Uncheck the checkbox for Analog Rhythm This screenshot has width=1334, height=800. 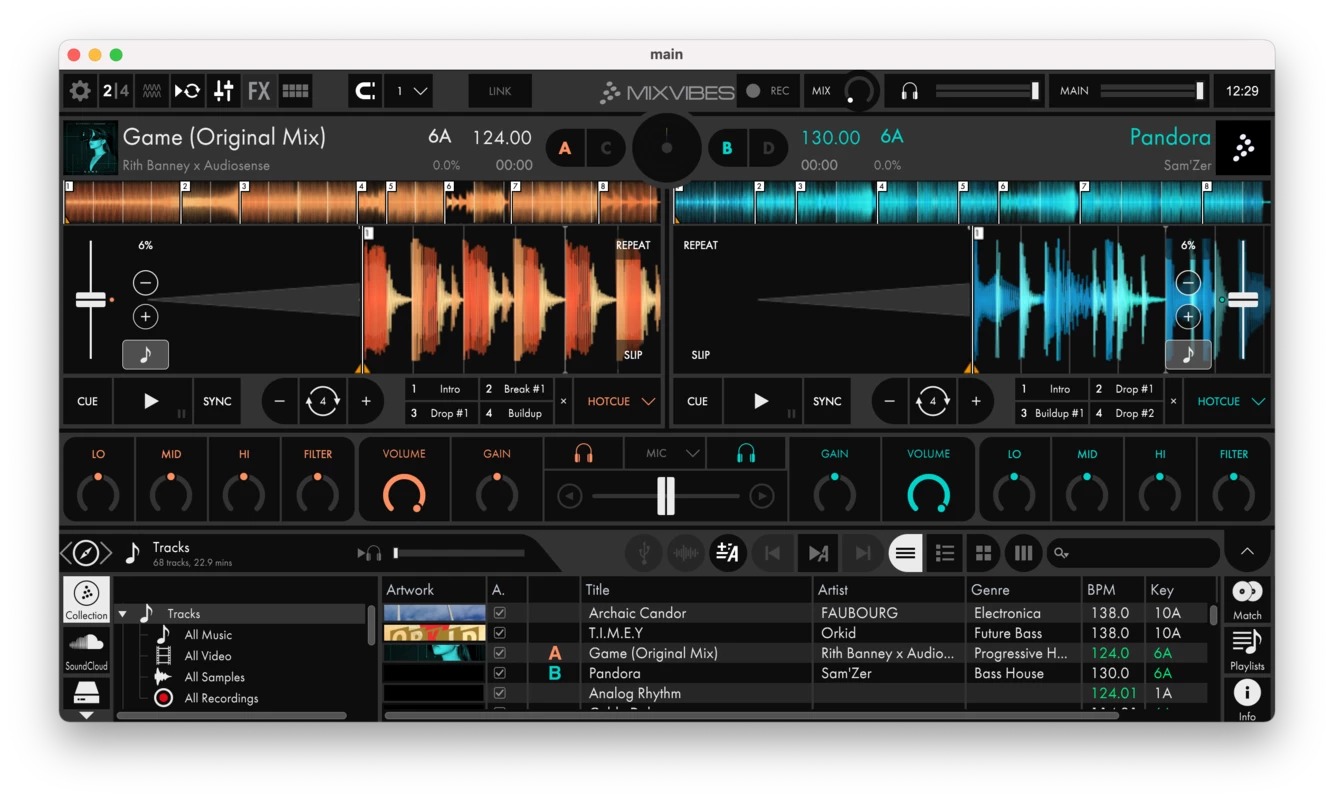pos(500,693)
